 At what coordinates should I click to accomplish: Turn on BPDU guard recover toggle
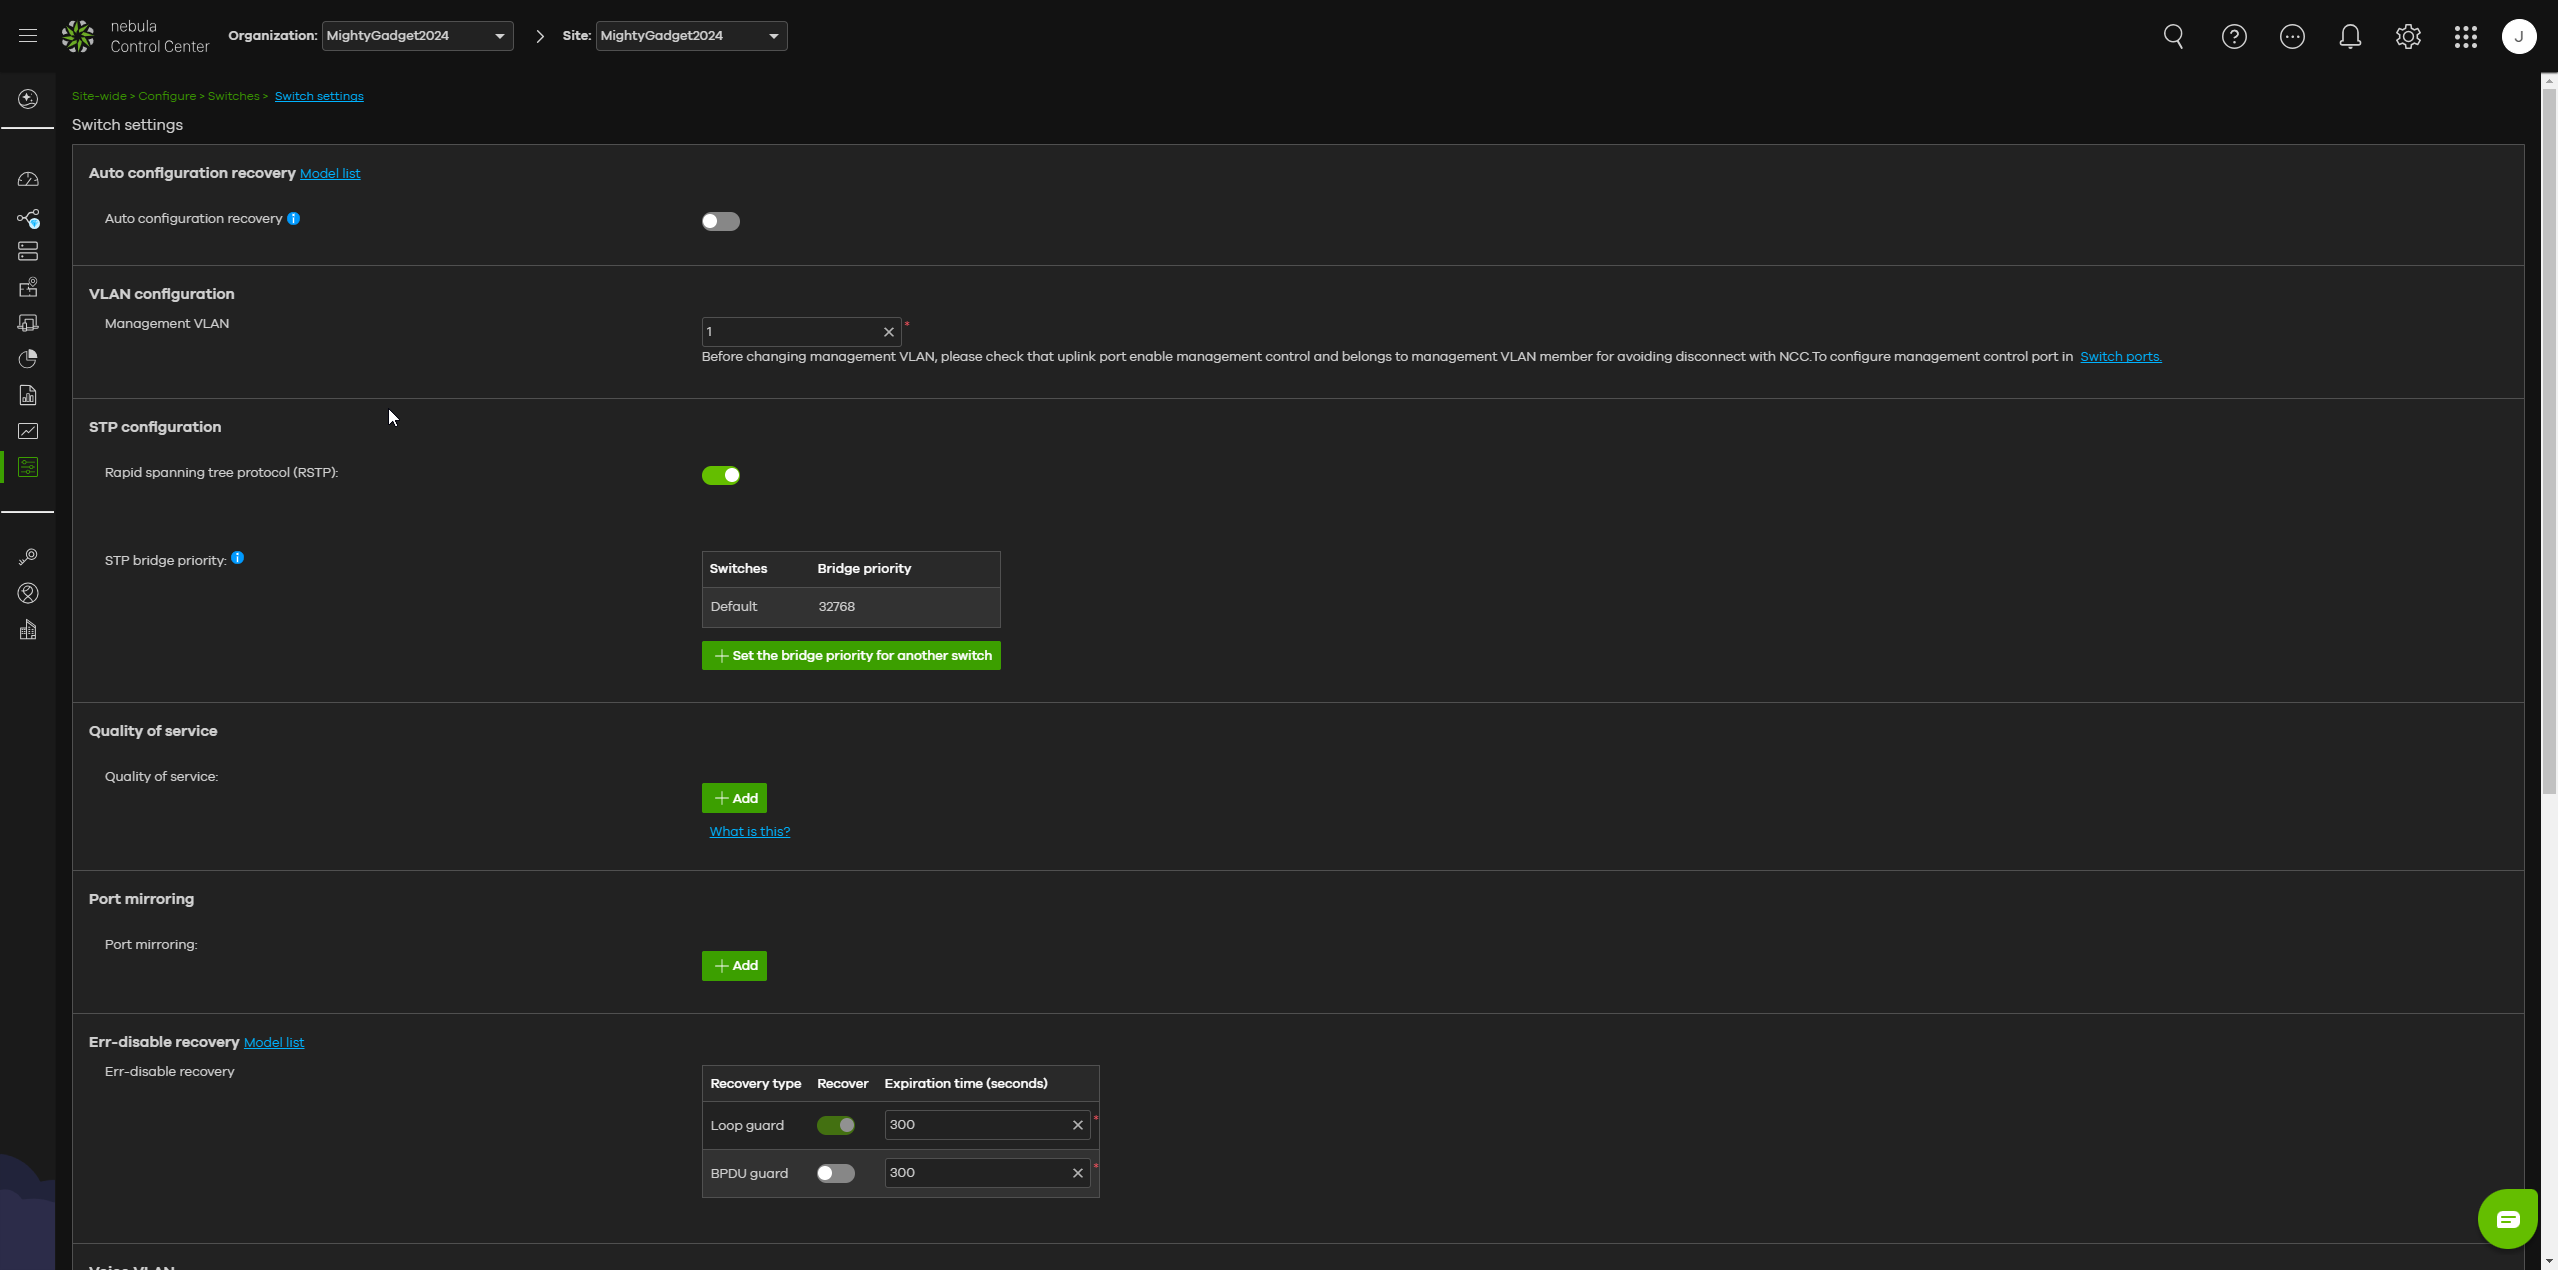tap(835, 1173)
